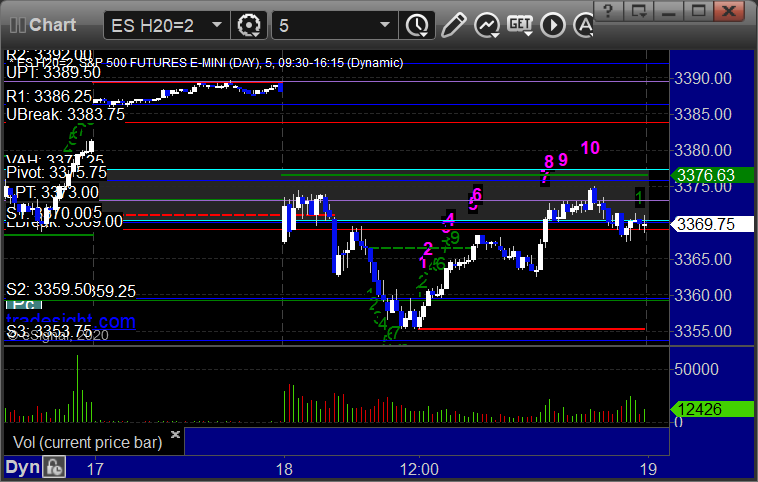758x482 pixels.
Task: Open the symbol settings gear icon
Action: (249, 25)
